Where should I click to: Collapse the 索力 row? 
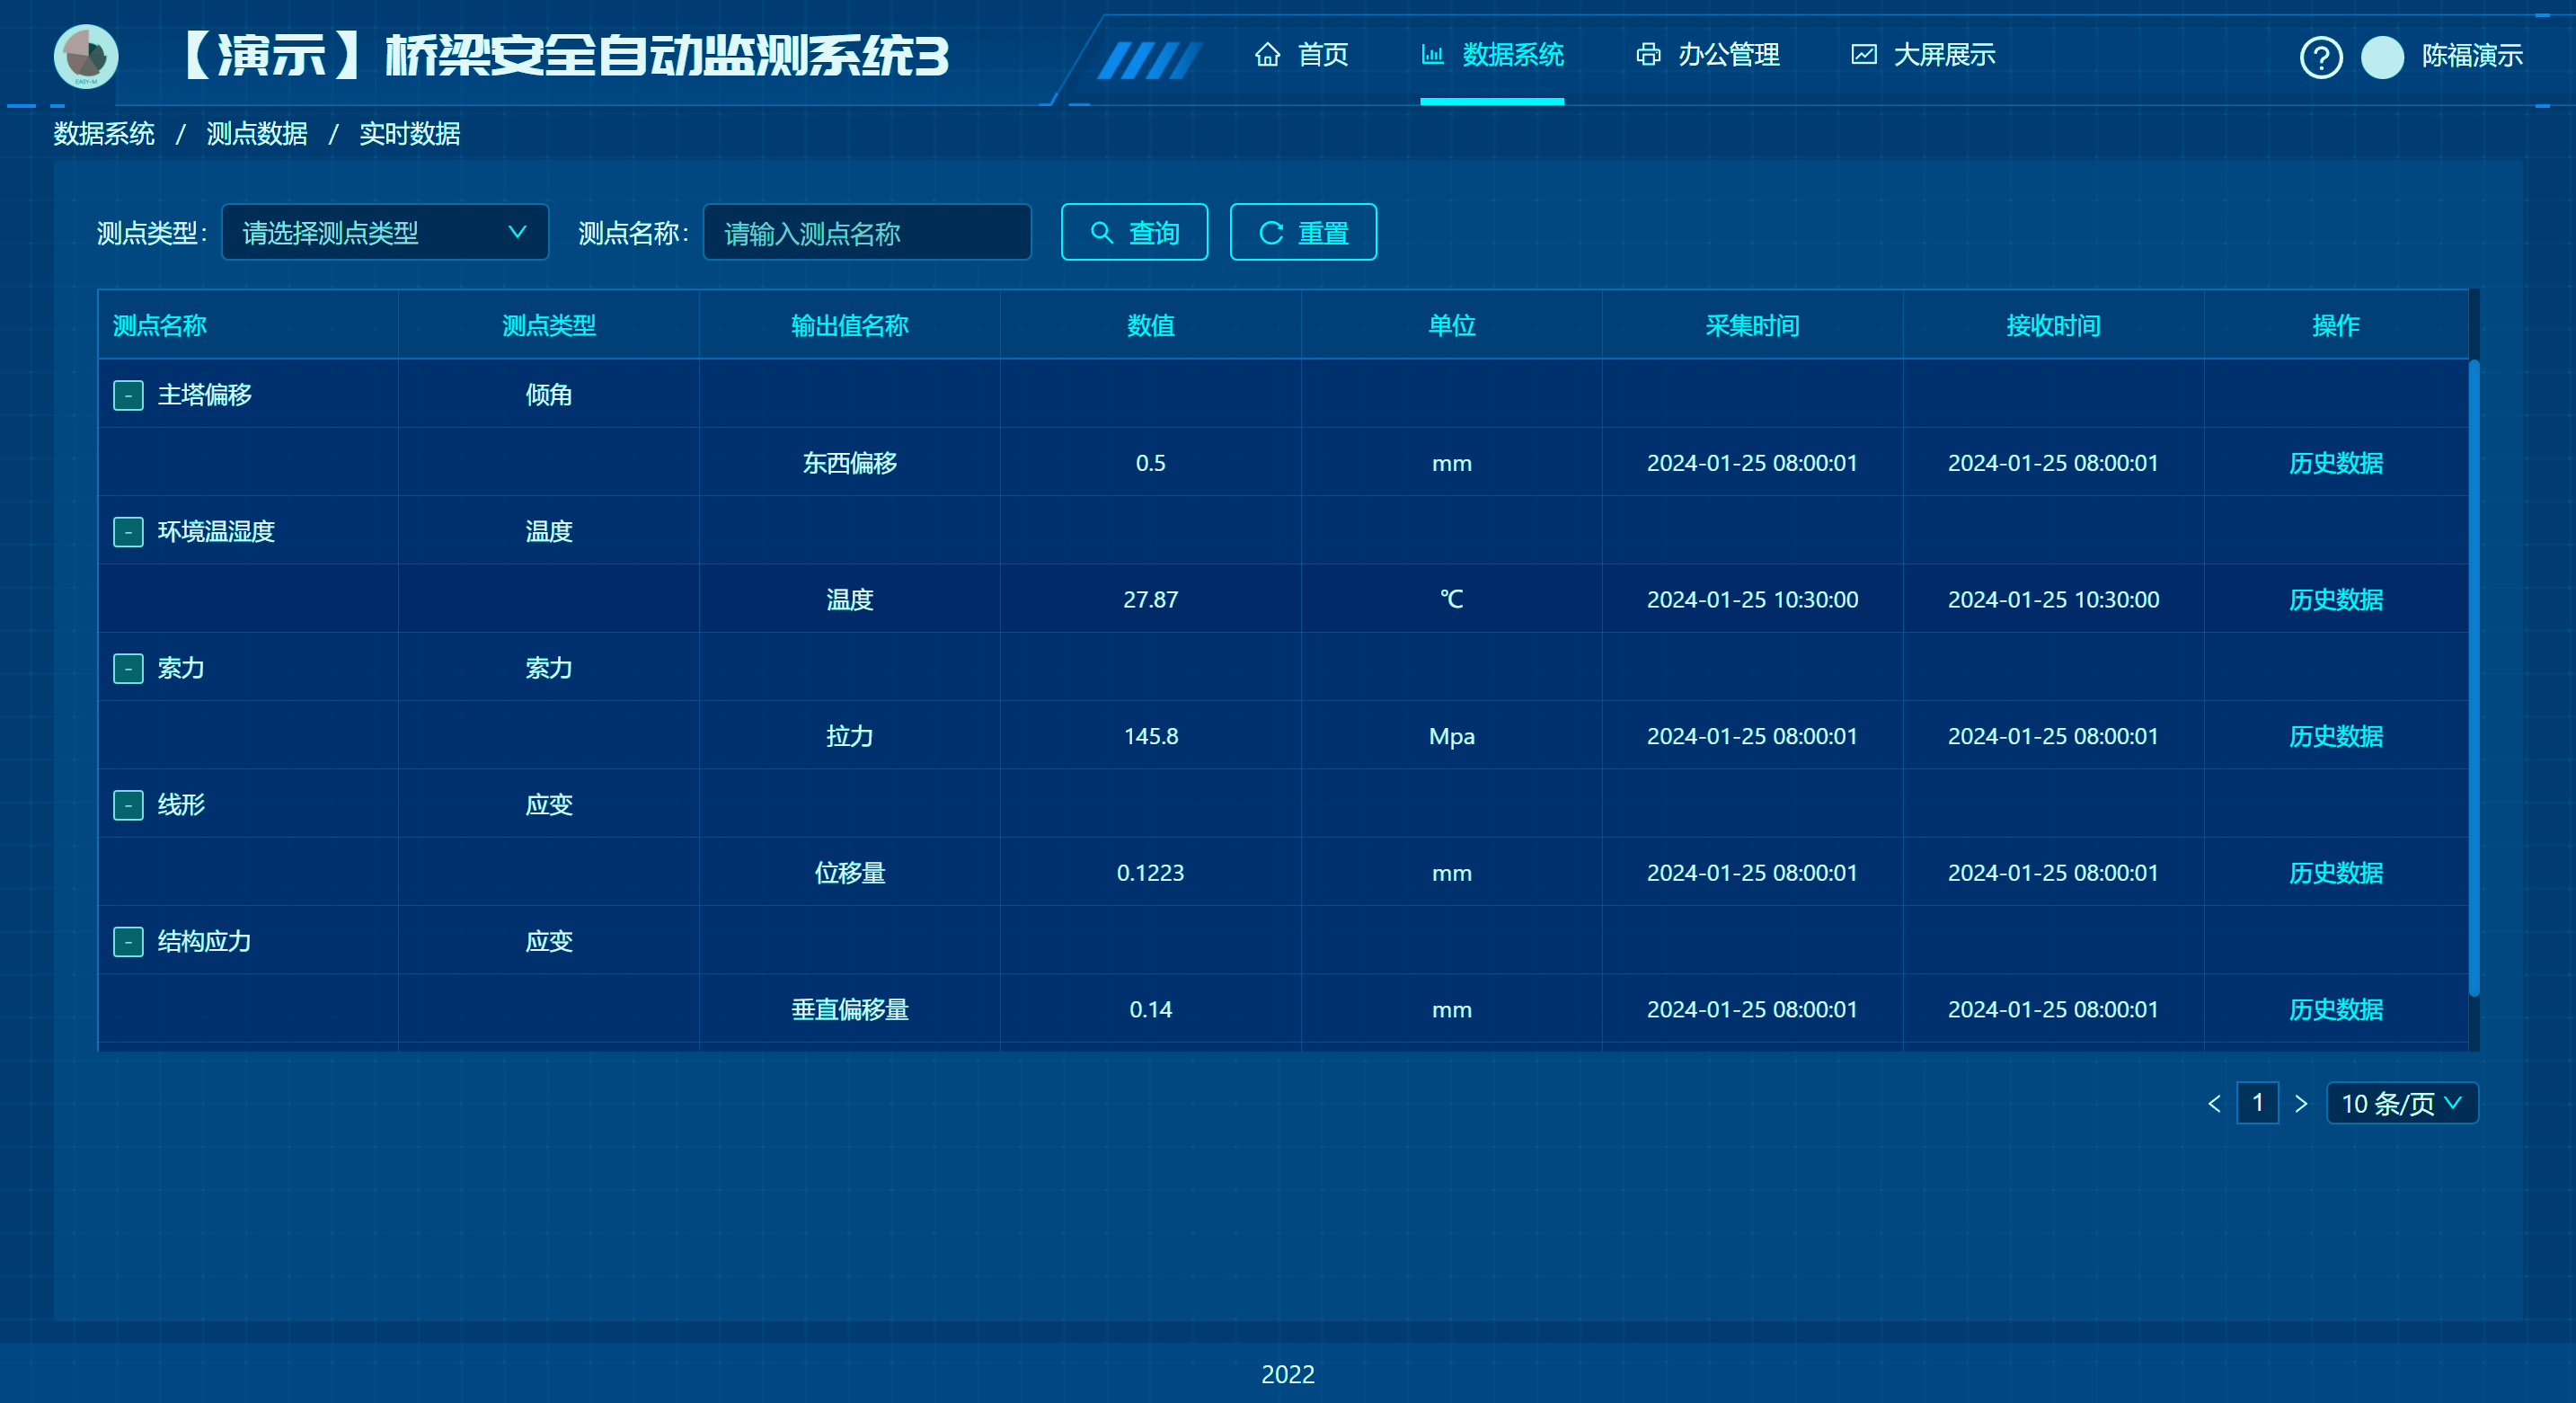click(x=128, y=668)
